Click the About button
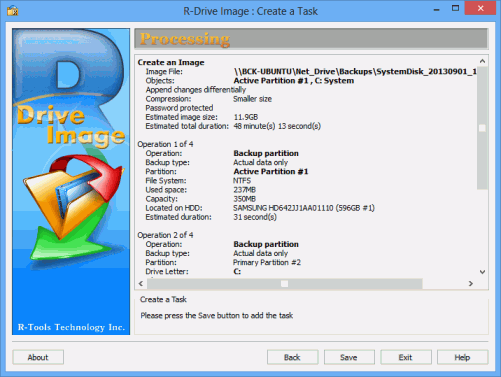Image resolution: width=501 pixels, height=377 pixels. 38,357
